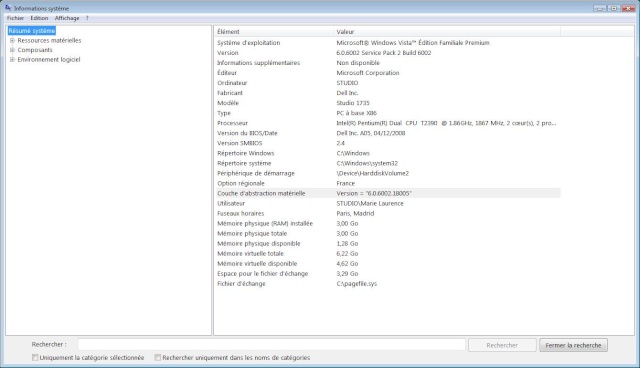Select Environnement logiciel tree item
The image size is (640, 368).
pos(49,60)
